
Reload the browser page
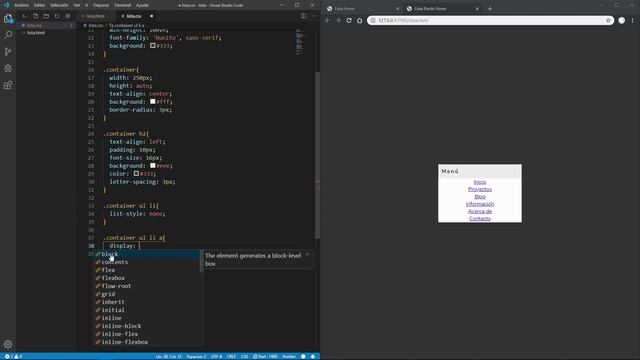coord(349,20)
